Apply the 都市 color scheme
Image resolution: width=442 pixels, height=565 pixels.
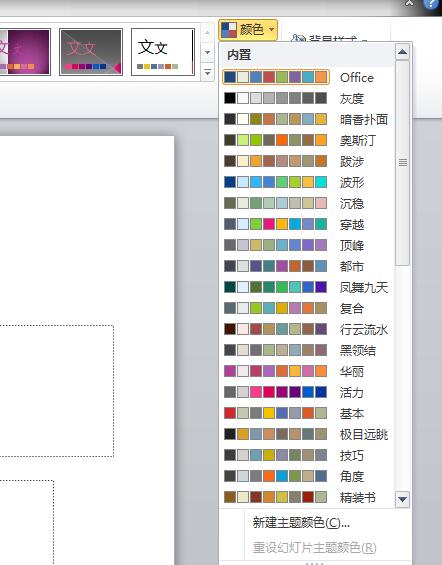307,266
